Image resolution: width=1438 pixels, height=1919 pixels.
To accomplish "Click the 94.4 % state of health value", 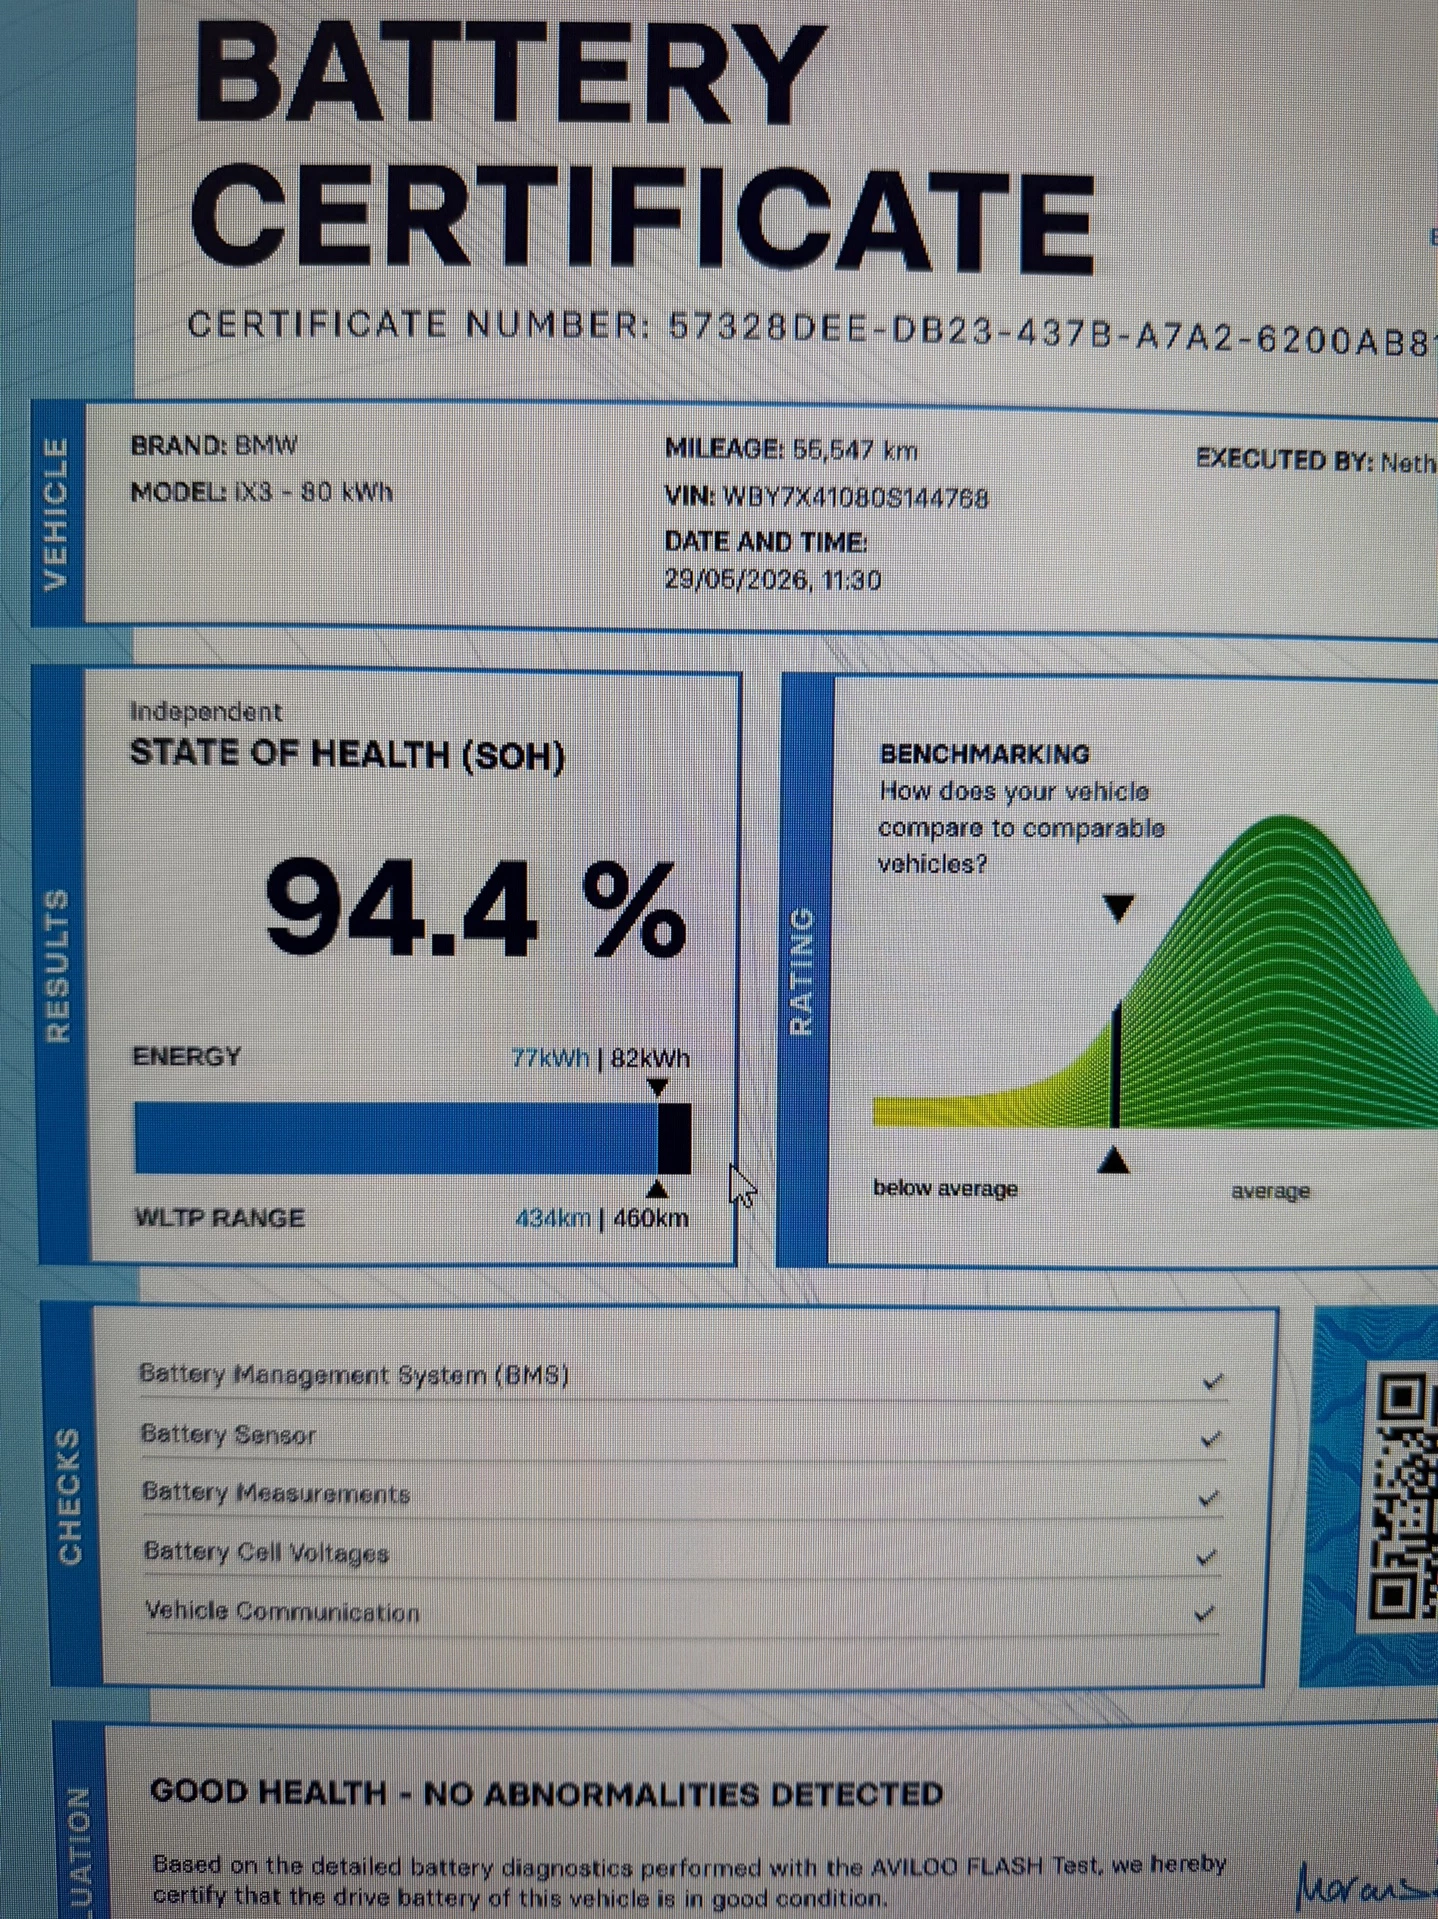I will click(476, 911).
